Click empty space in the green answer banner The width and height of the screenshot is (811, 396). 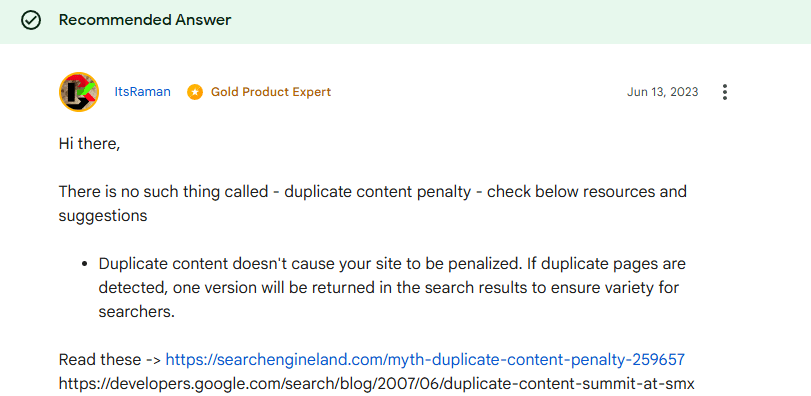(x=517, y=21)
